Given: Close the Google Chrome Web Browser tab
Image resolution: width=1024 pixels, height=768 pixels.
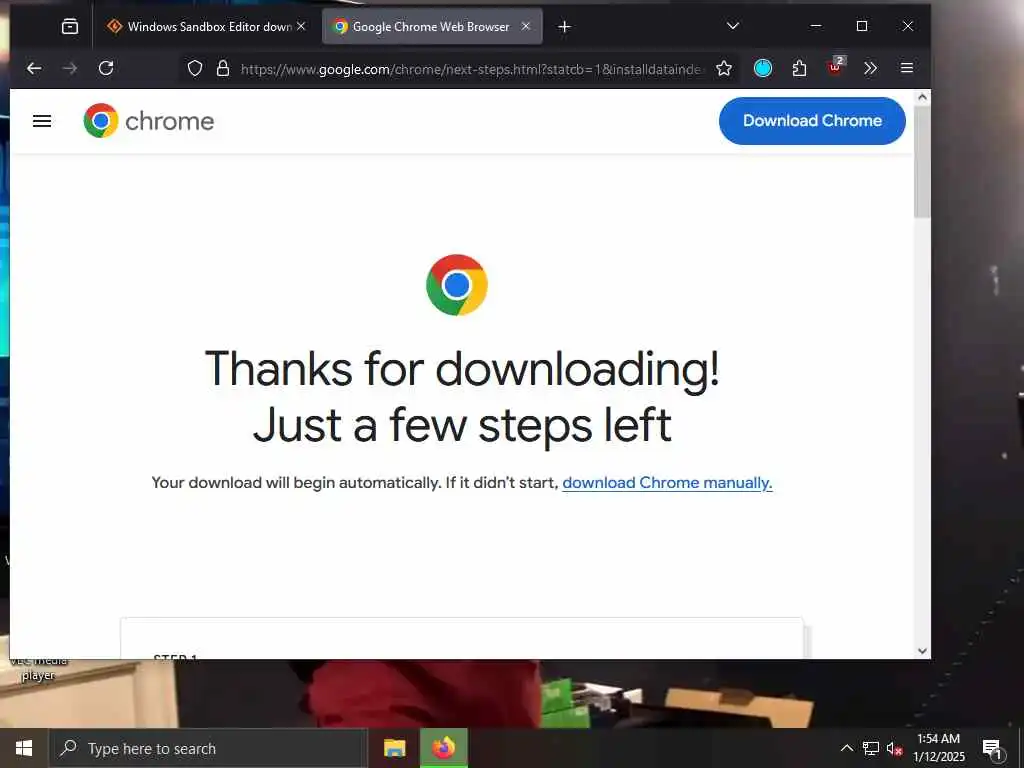Looking at the screenshot, I should coord(526,26).
